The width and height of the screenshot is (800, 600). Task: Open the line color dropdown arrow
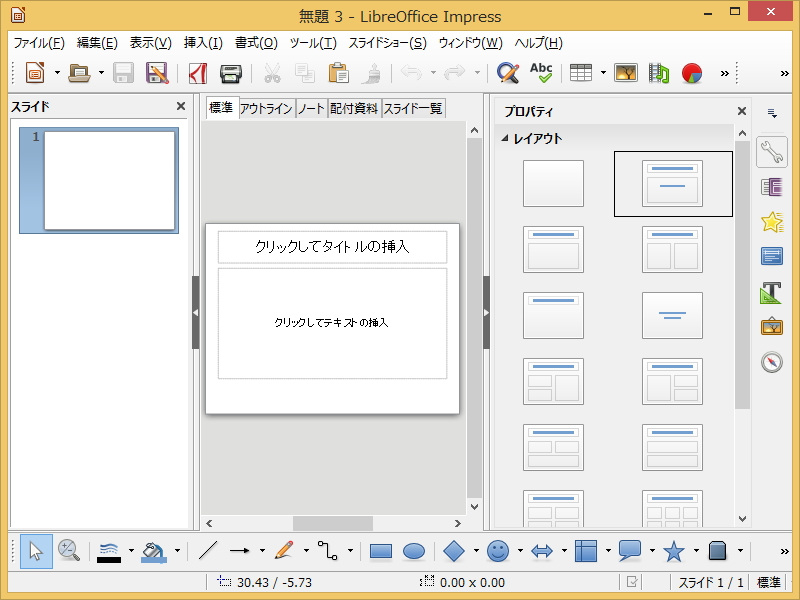(x=131, y=551)
